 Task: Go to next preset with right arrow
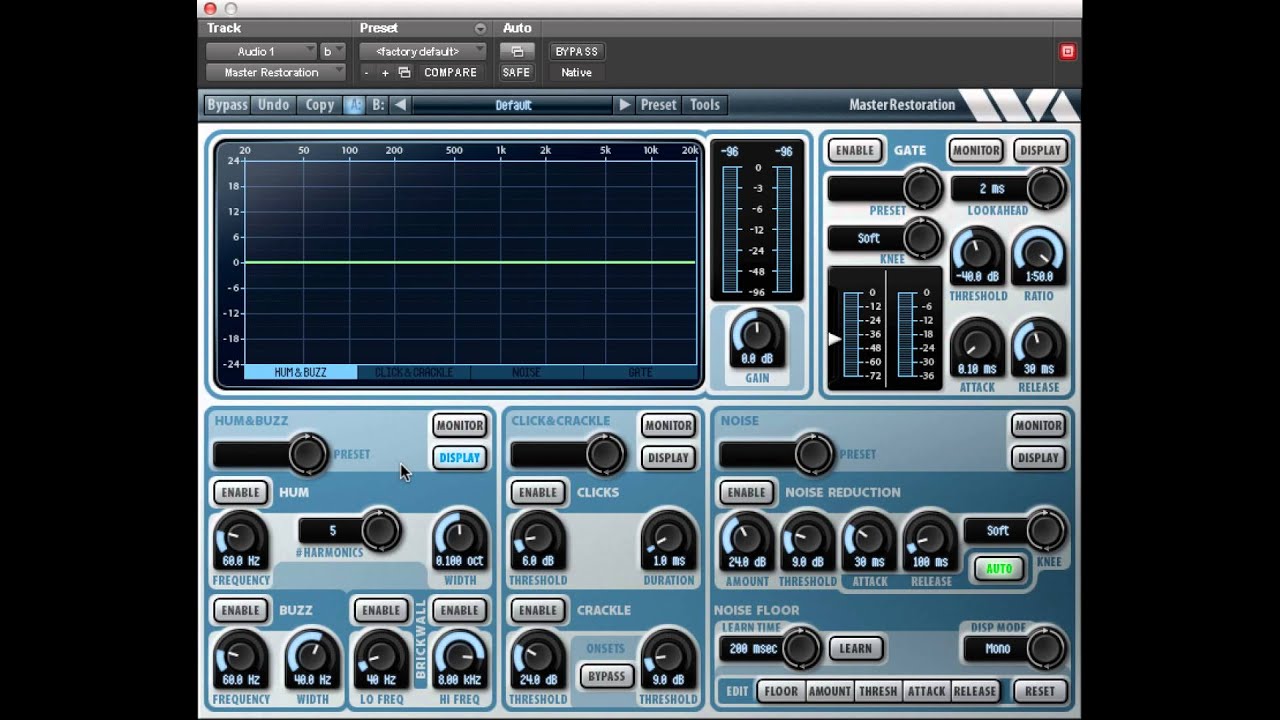click(x=624, y=104)
